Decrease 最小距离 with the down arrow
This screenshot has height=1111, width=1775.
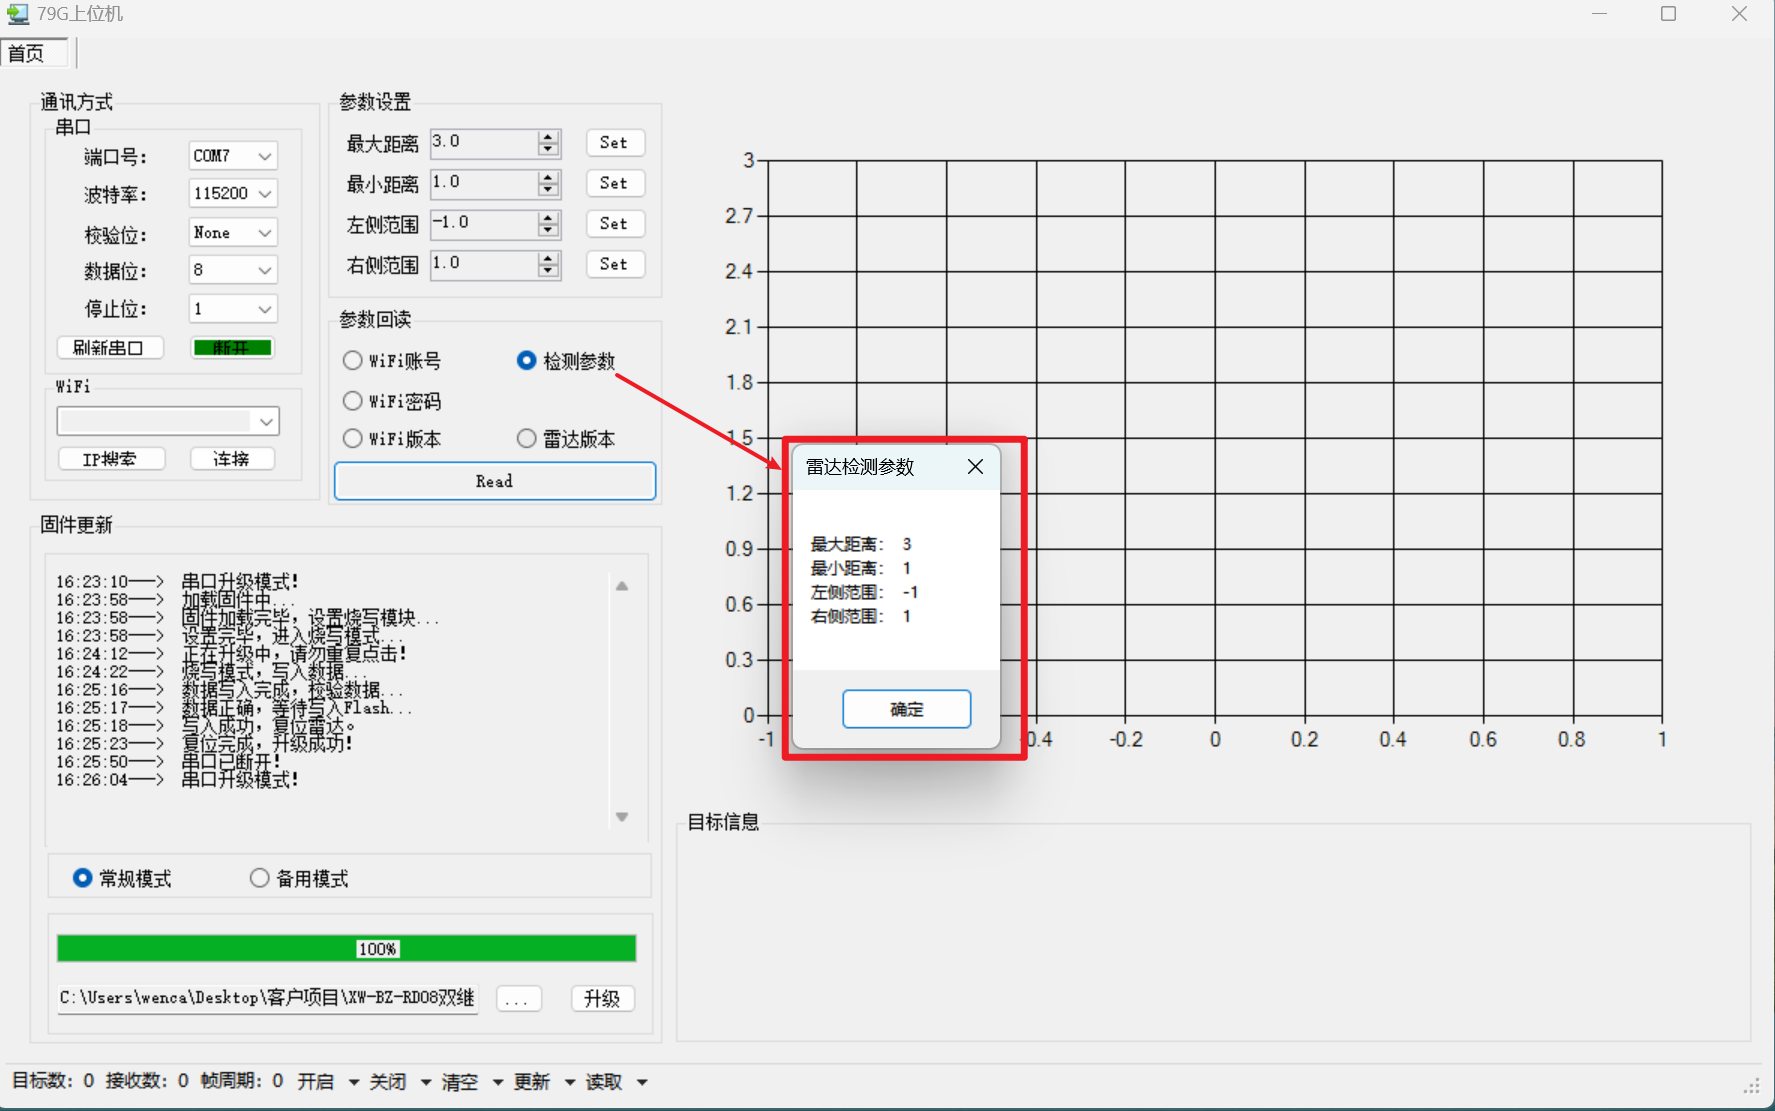[x=548, y=190]
